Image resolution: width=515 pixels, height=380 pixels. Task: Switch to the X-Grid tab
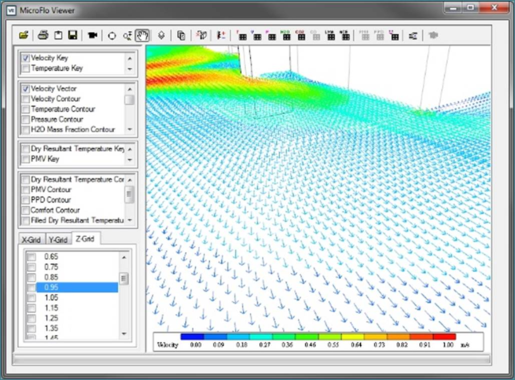coord(31,239)
